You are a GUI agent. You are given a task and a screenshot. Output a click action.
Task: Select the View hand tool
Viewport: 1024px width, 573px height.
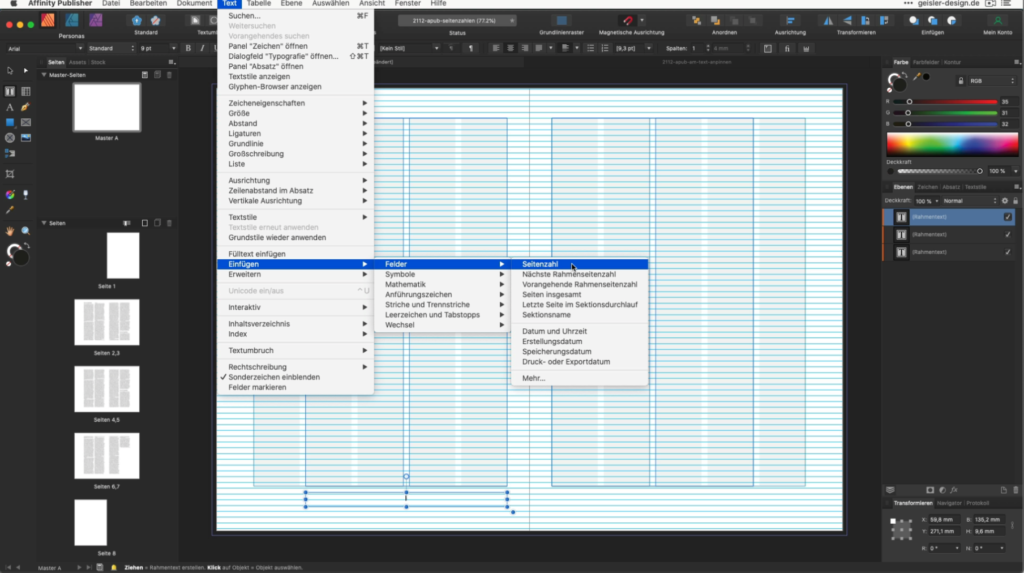coord(10,231)
